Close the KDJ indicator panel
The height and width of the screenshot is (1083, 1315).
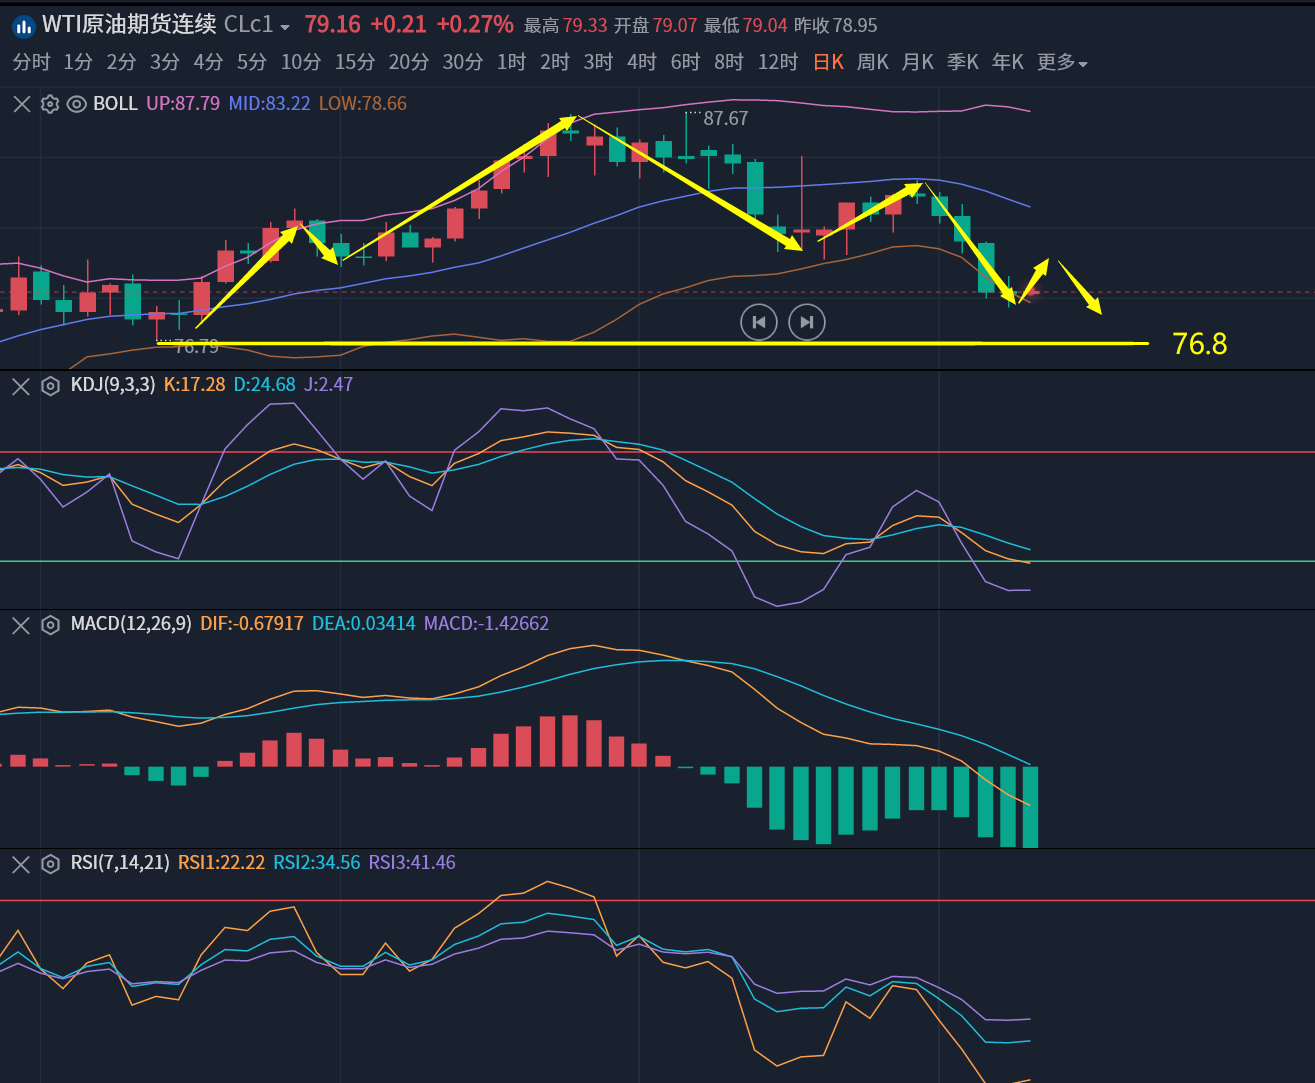point(21,386)
